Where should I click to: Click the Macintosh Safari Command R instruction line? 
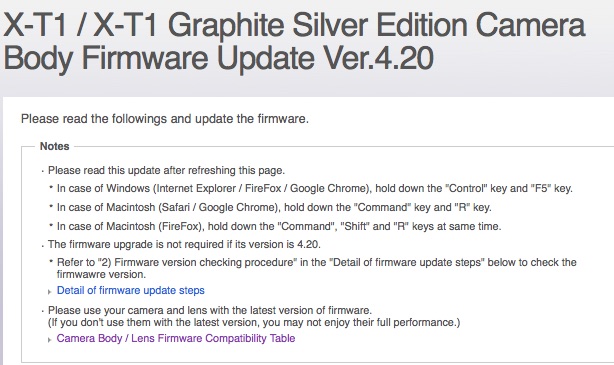274,207
